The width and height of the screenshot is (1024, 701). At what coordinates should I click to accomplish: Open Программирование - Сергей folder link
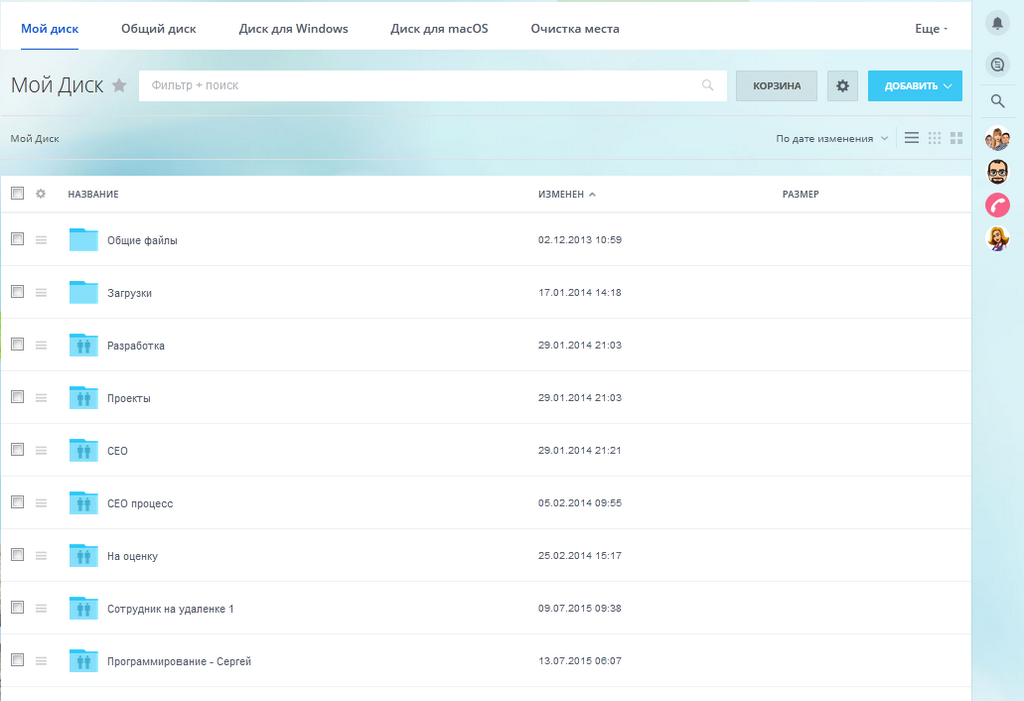click(179, 661)
